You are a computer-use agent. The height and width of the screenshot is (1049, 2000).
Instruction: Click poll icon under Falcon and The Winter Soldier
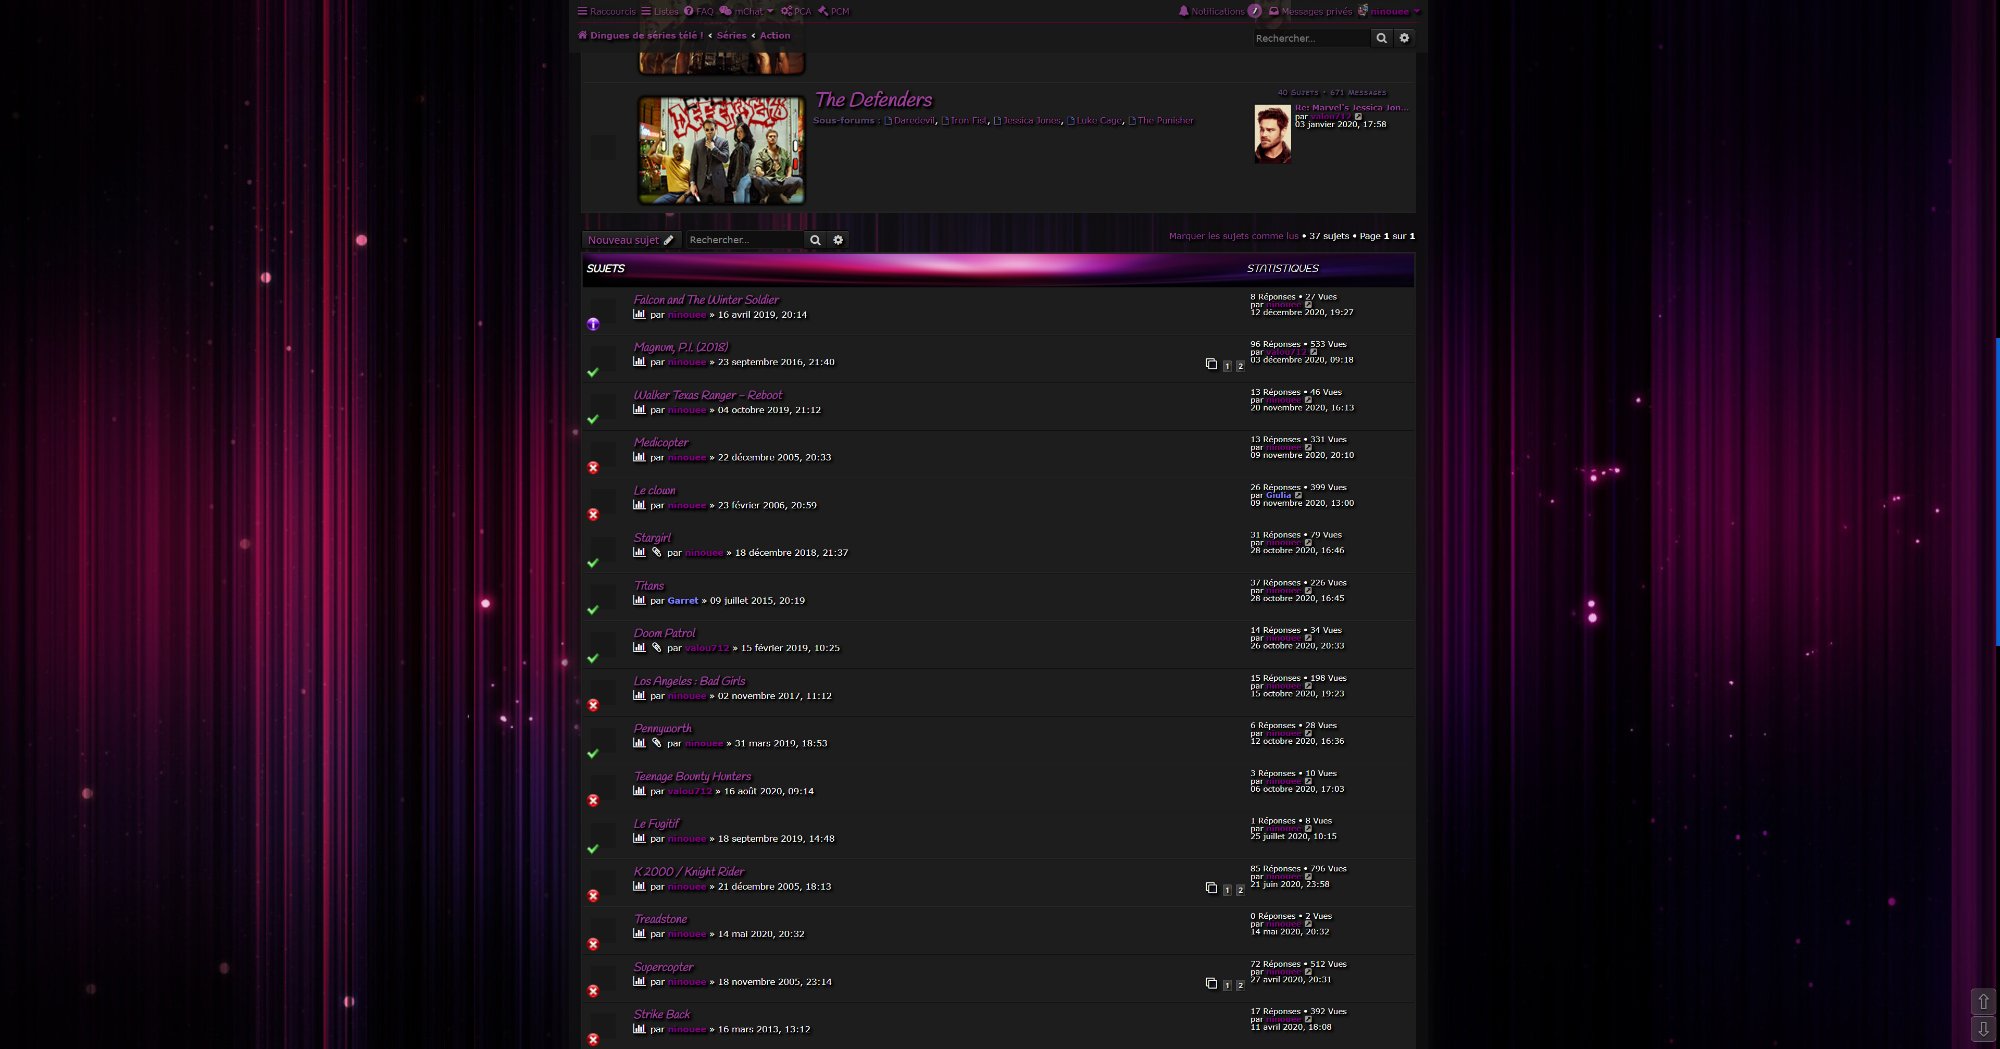tap(639, 314)
